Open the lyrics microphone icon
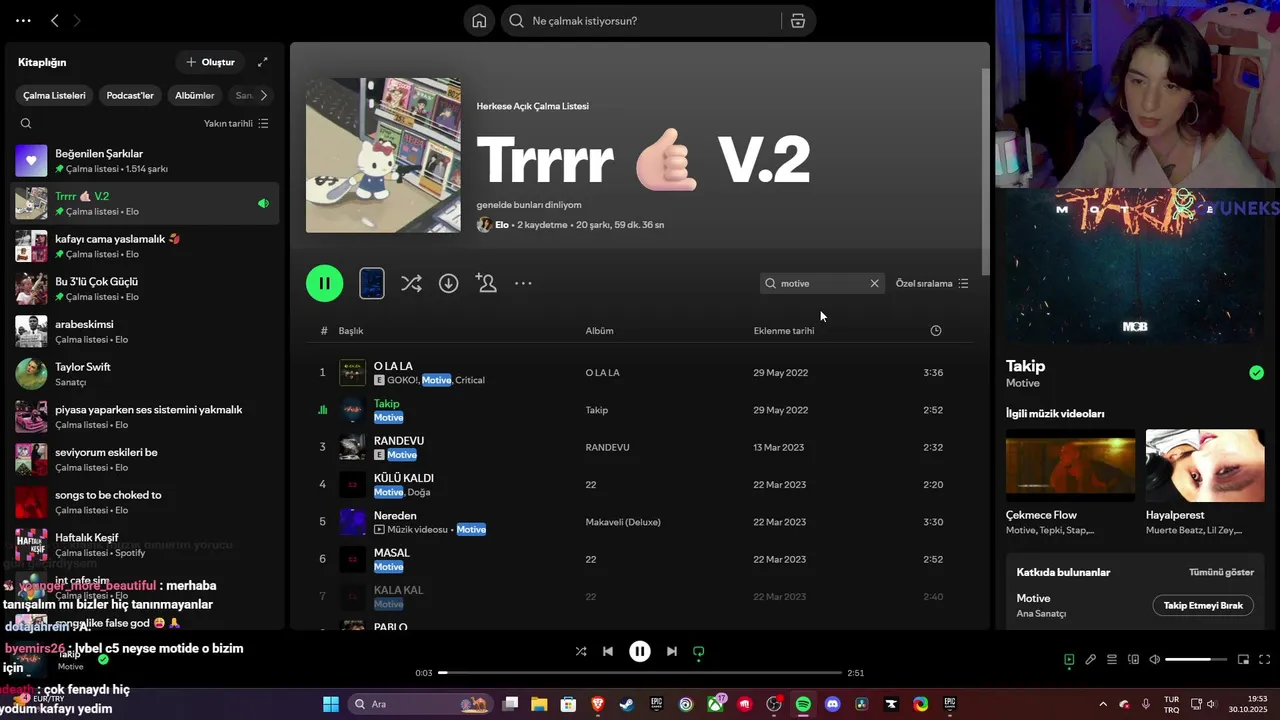1280x720 pixels. point(1091,660)
